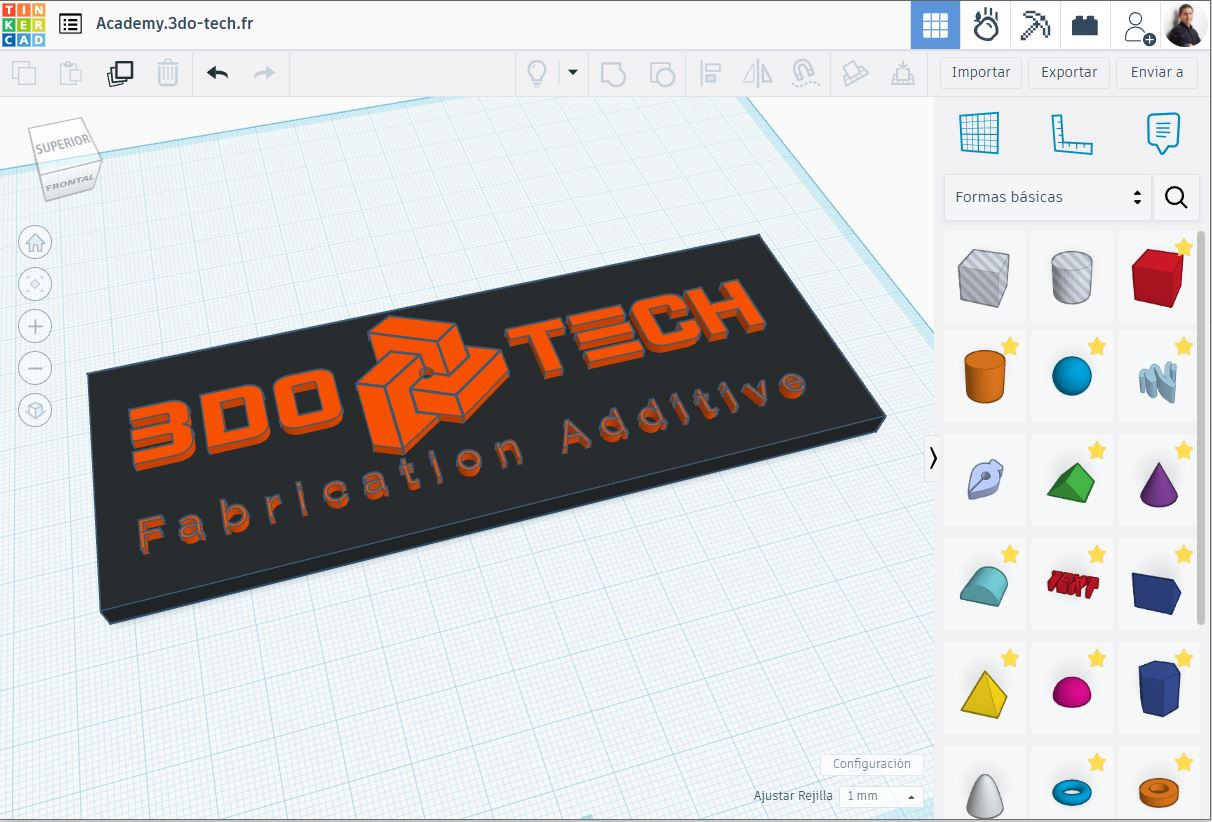Click the Cruise magnet icon
Screen dimensions: 1212x822
(805, 73)
